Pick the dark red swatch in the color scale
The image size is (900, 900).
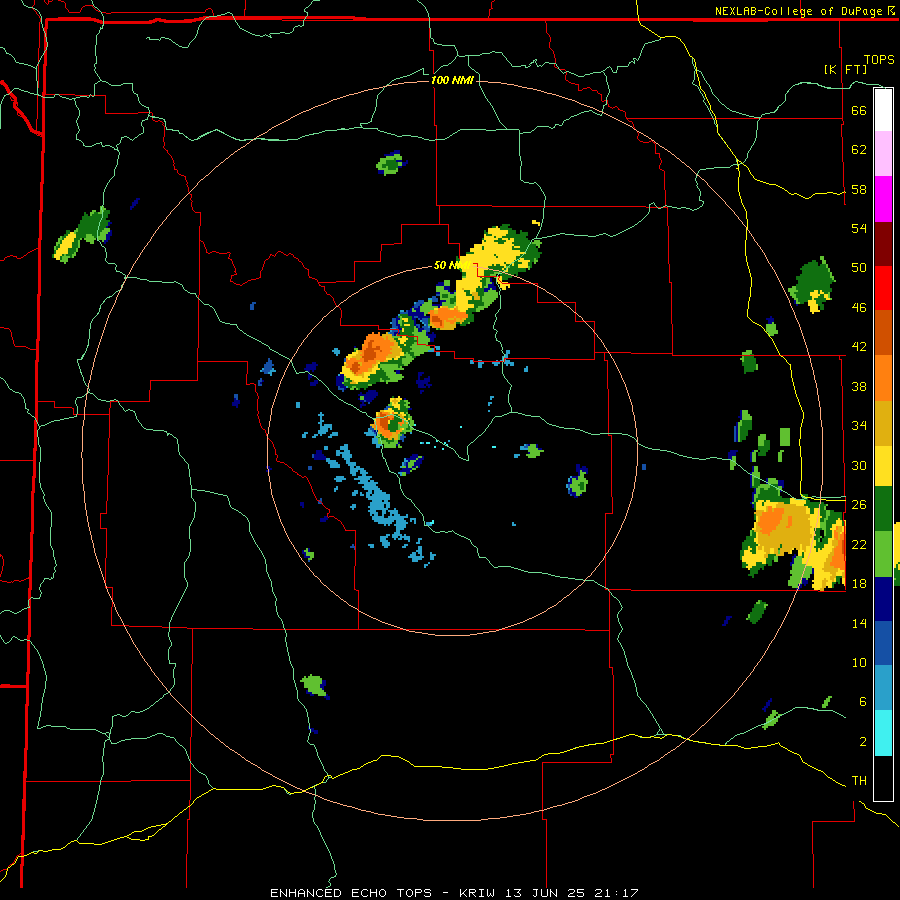[x=883, y=244]
